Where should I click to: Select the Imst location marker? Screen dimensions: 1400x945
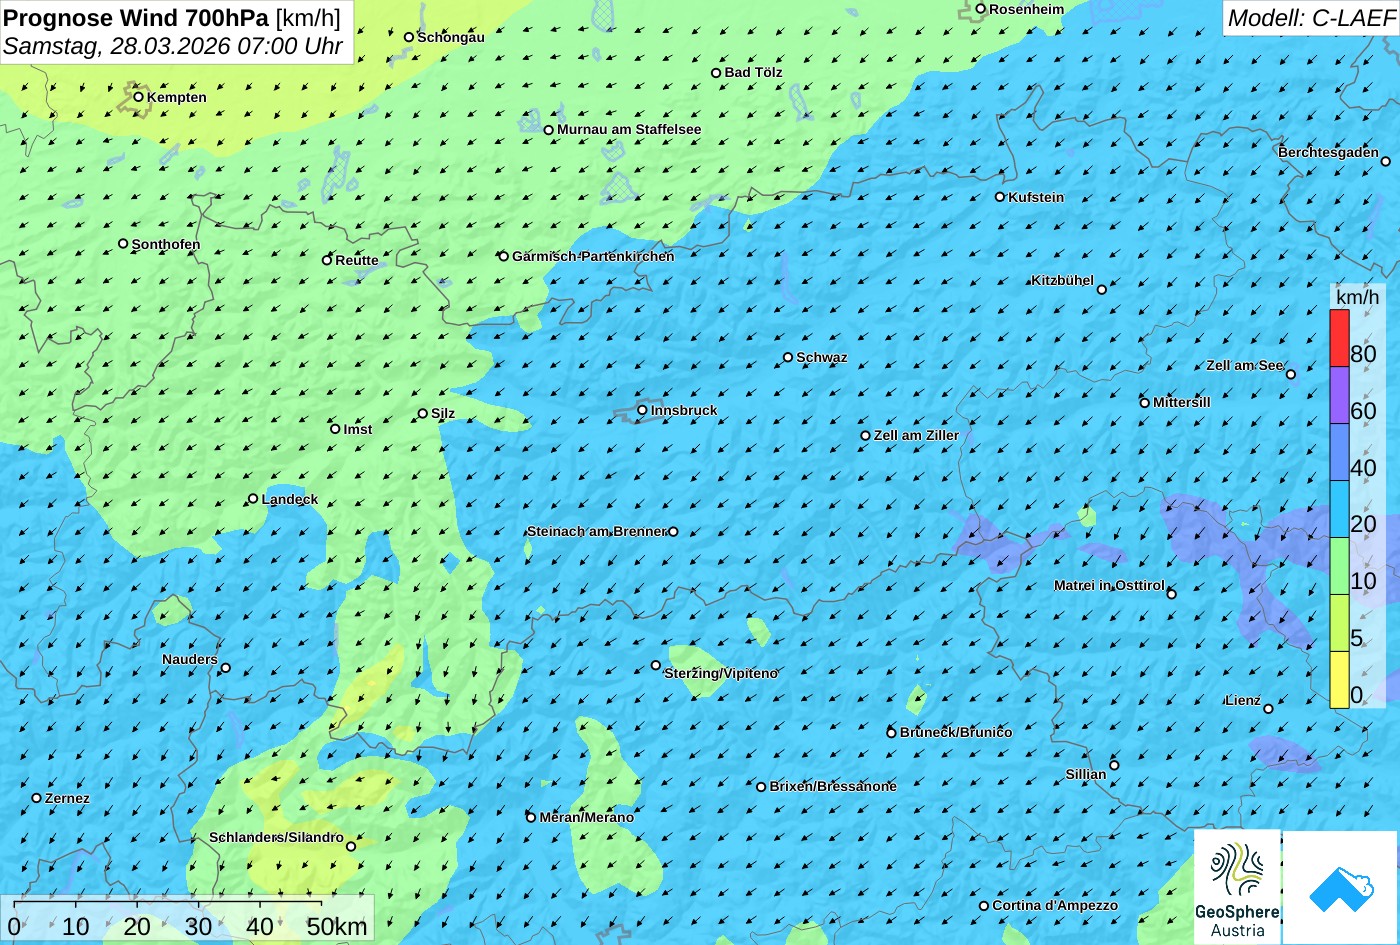(x=335, y=429)
